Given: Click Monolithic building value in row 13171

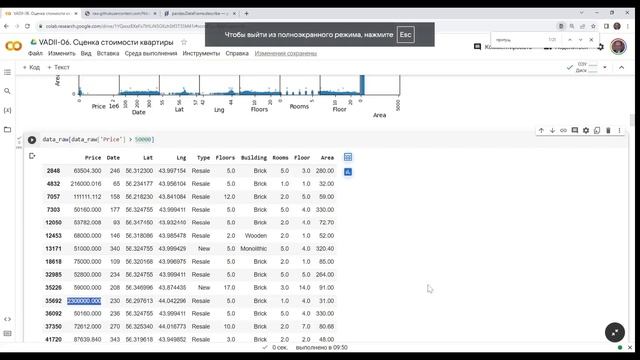Looking at the screenshot, I should coord(253,249).
